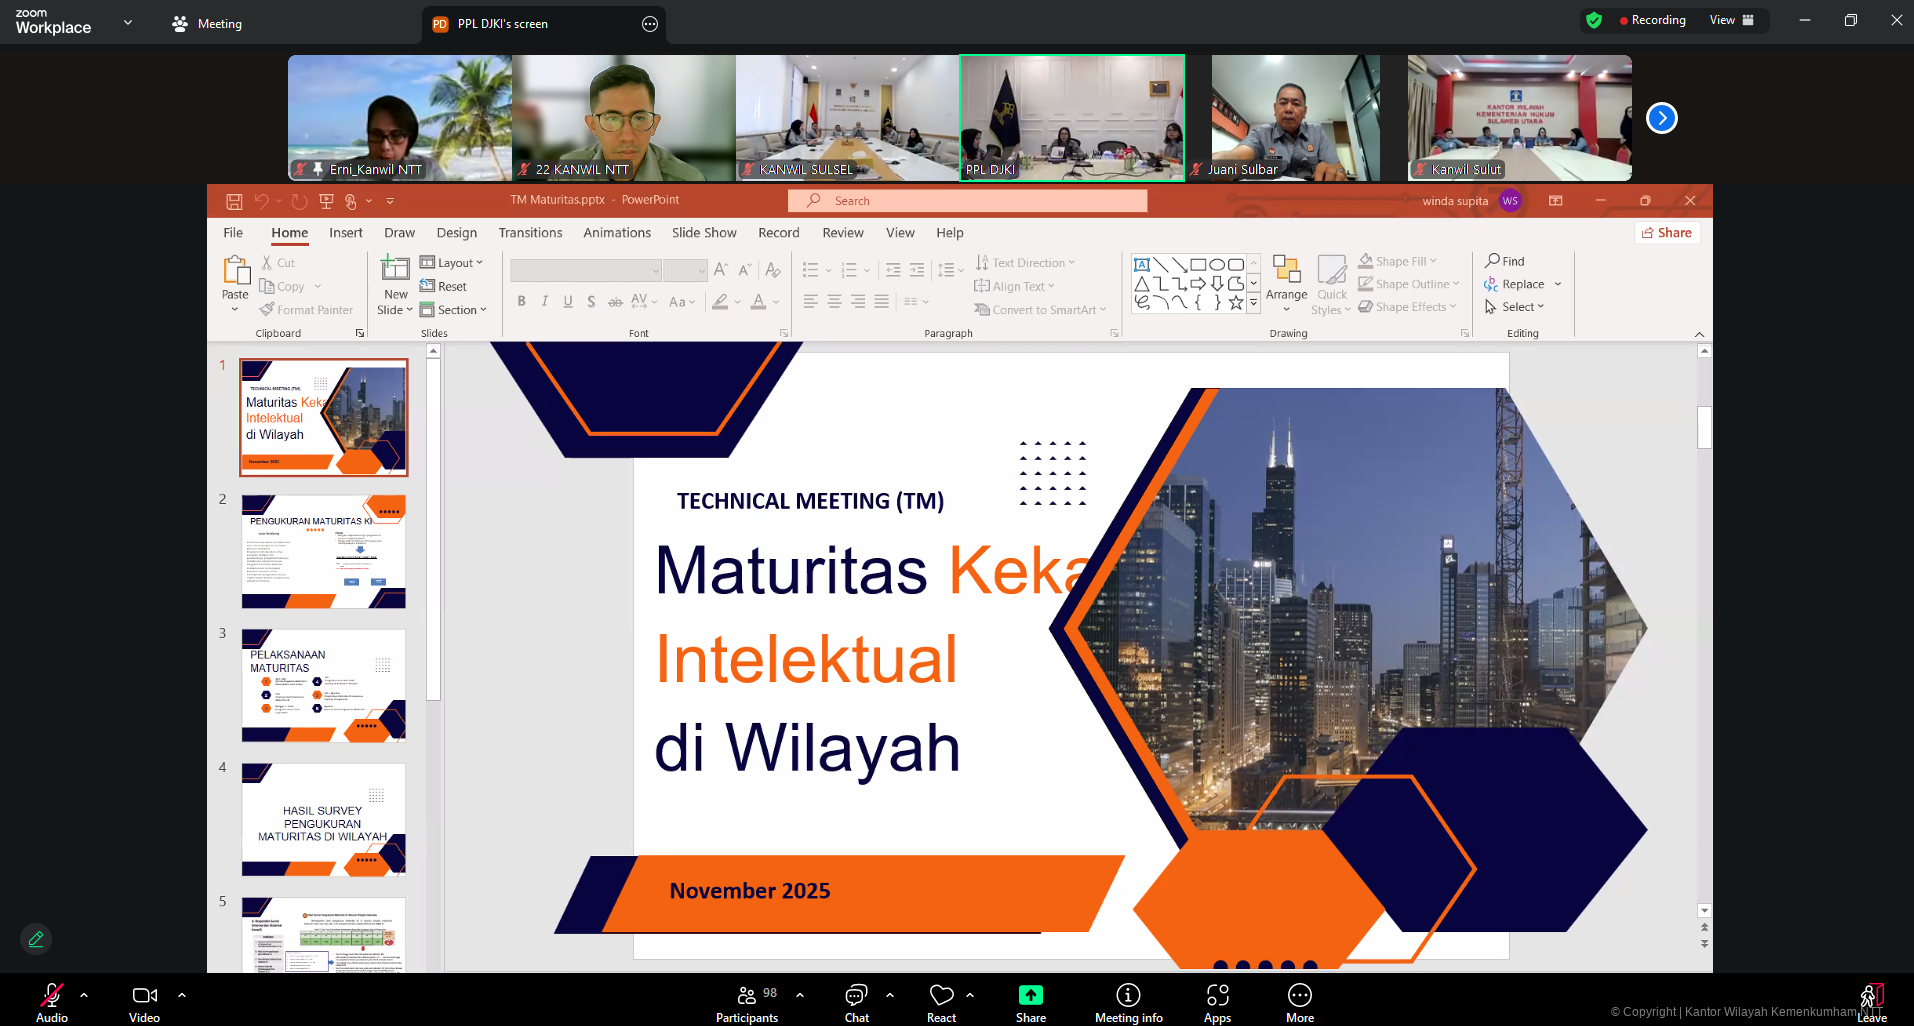
Task: Select the Convert to SmartArt icon
Action: [x=1040, y=309]
